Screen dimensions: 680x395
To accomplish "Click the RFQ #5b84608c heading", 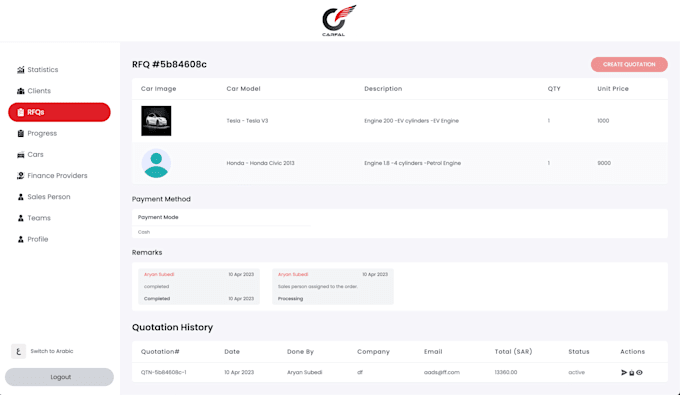I will tap(169, 65).
